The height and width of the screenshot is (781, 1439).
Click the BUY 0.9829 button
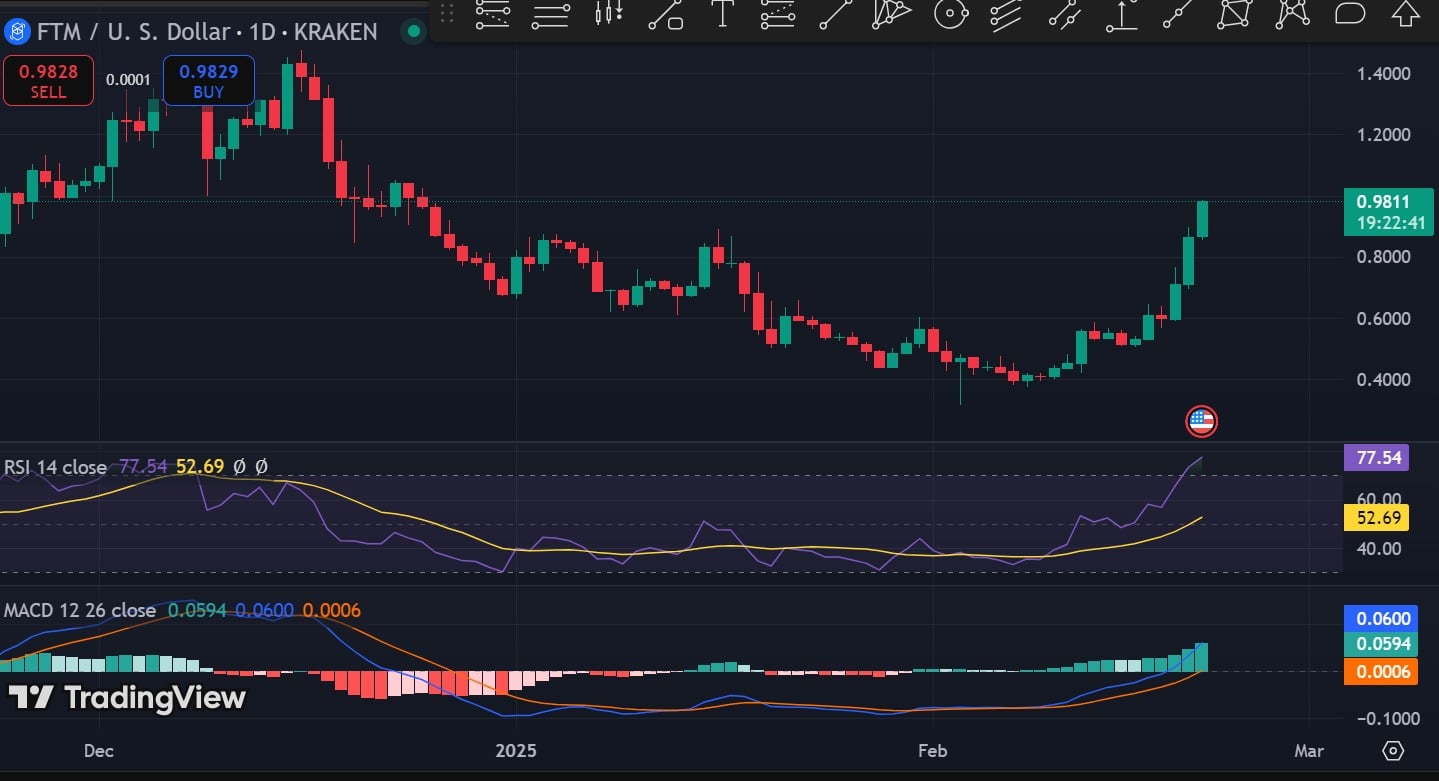(208, 81)
